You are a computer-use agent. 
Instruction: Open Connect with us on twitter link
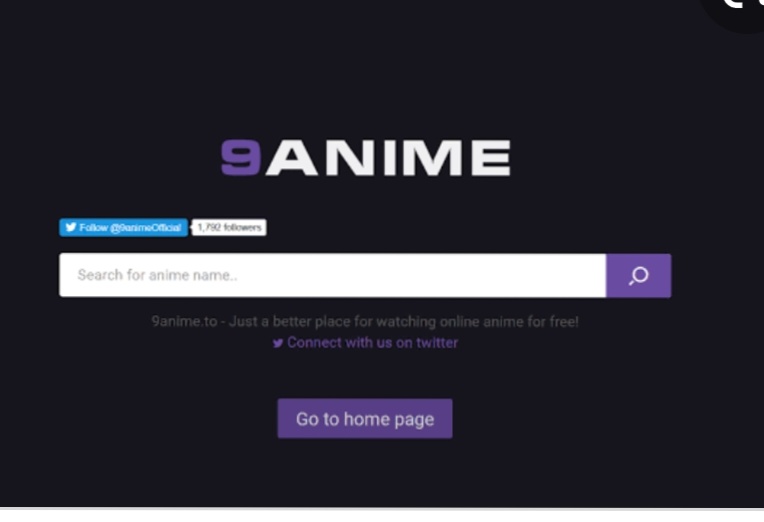[365, 343]
